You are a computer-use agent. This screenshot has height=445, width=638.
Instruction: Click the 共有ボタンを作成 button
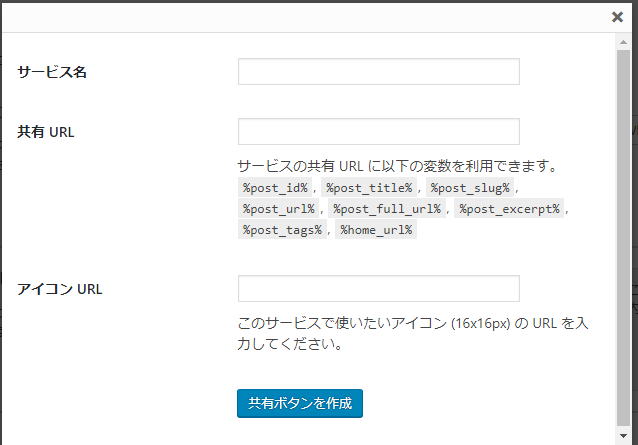click(300, 404)
